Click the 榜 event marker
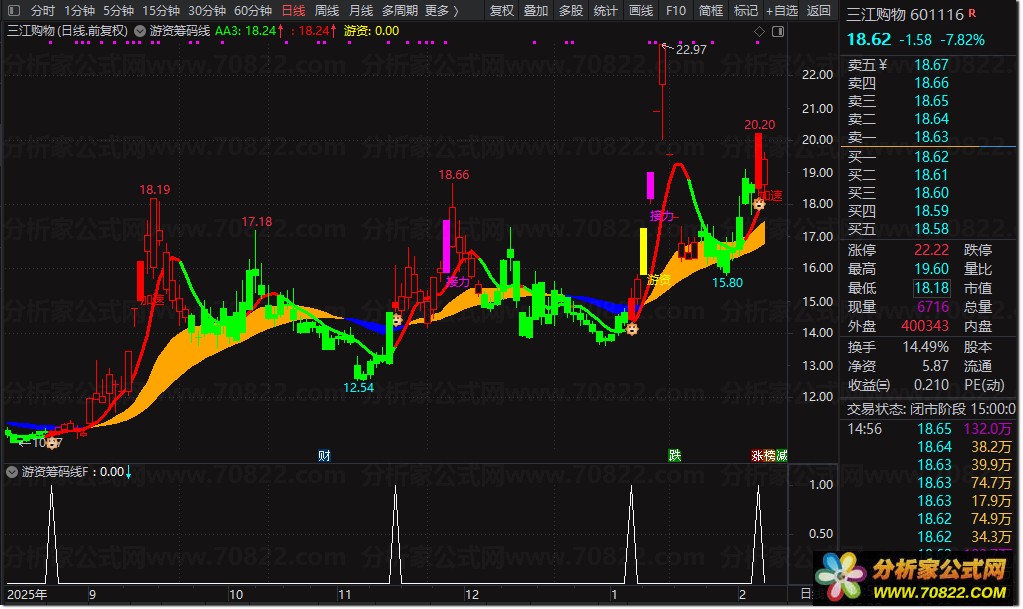 769,456
